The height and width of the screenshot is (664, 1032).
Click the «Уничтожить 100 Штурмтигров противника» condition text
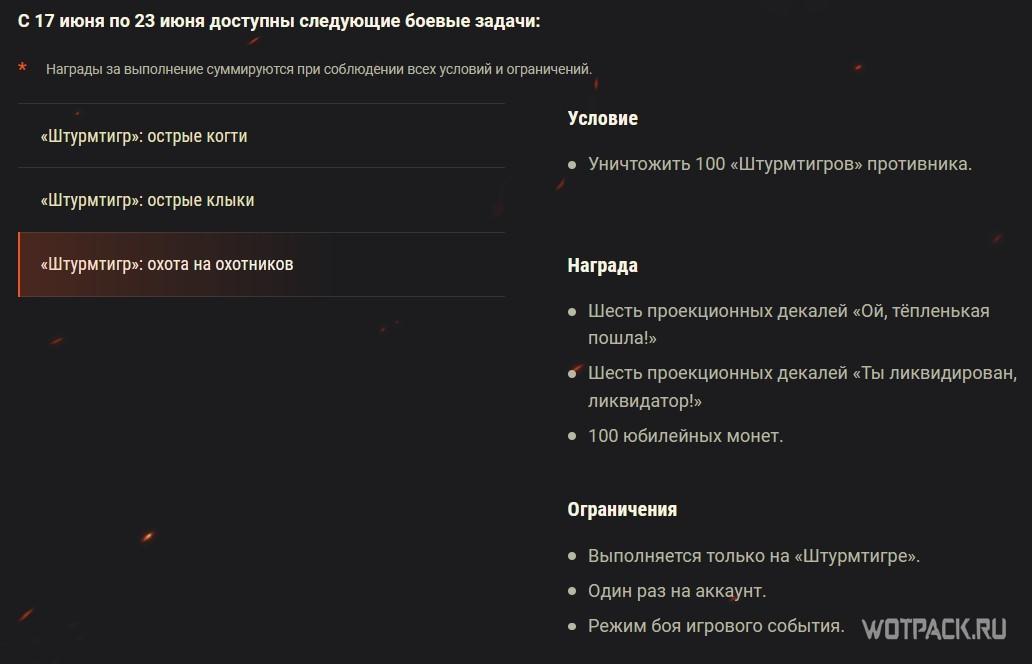[x=780, y=164]
